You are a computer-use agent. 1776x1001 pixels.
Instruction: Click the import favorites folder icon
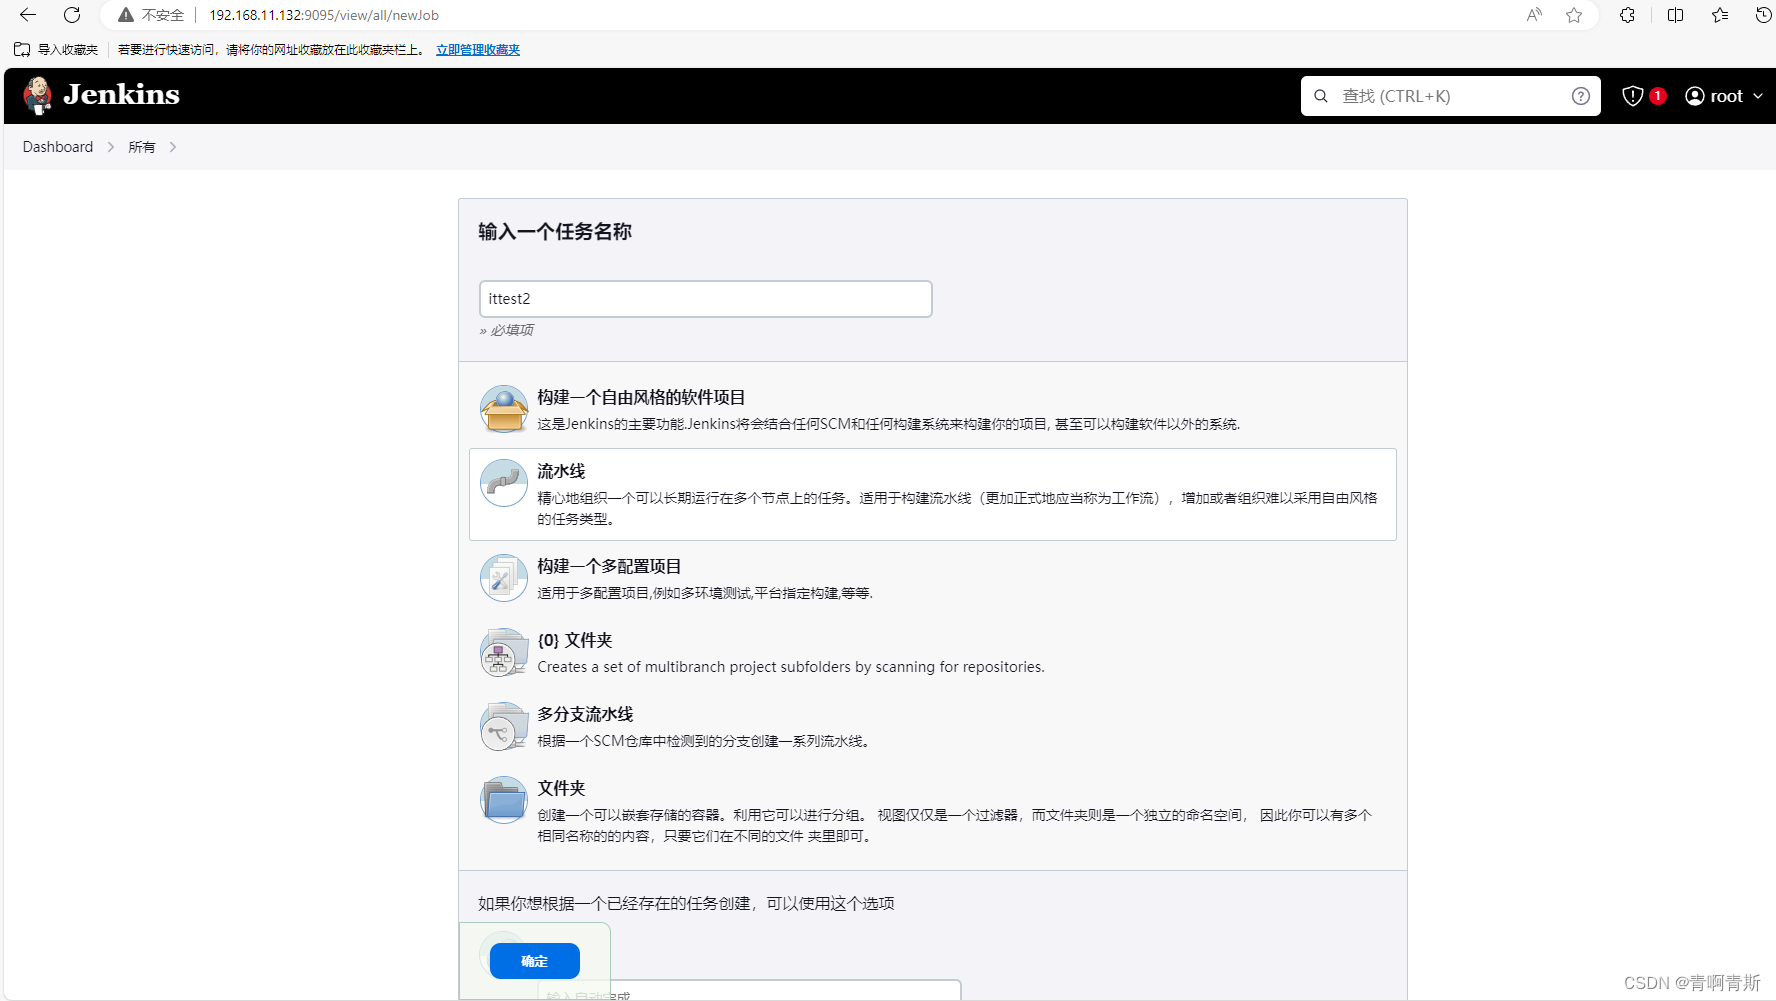pos(22,49)
